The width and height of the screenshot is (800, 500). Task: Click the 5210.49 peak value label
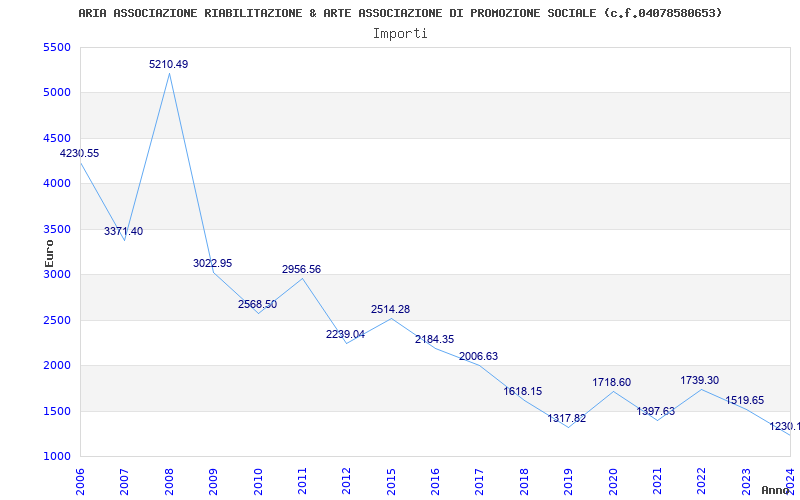coord(168,64)
